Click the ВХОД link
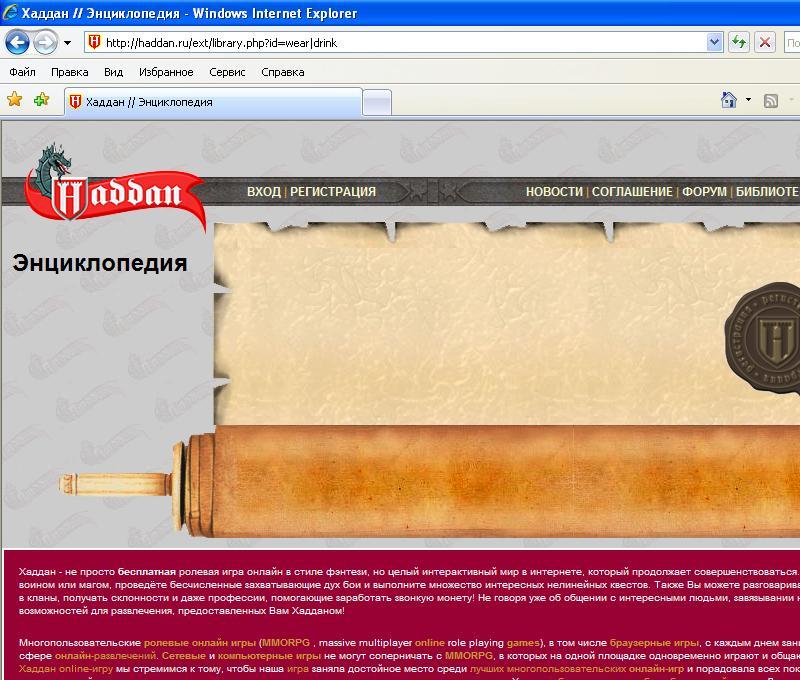800x680 pixels. coord(264,192)
